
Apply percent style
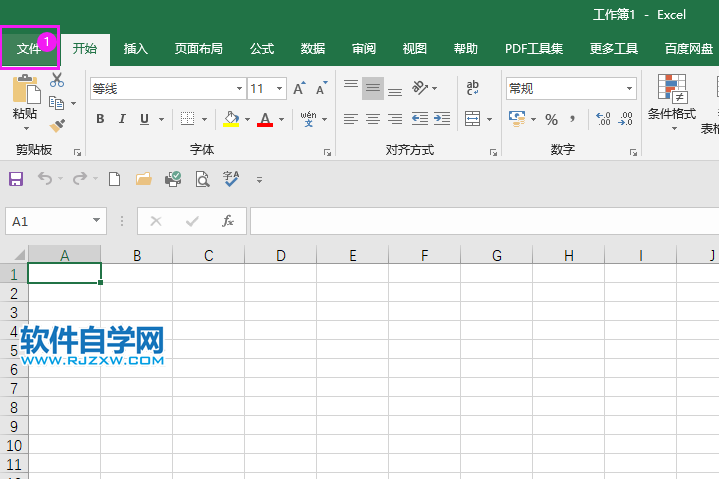click(552, 120)
